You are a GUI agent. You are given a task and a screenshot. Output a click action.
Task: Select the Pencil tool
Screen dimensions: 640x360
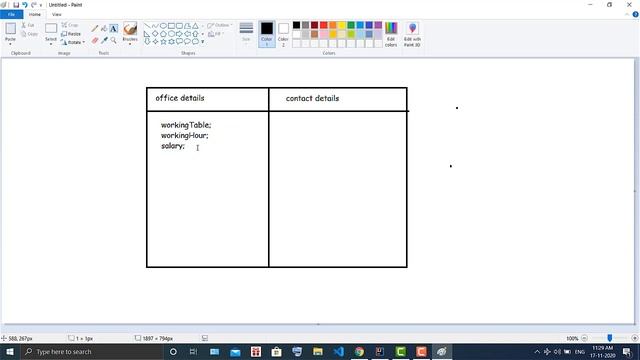(95, 29)
